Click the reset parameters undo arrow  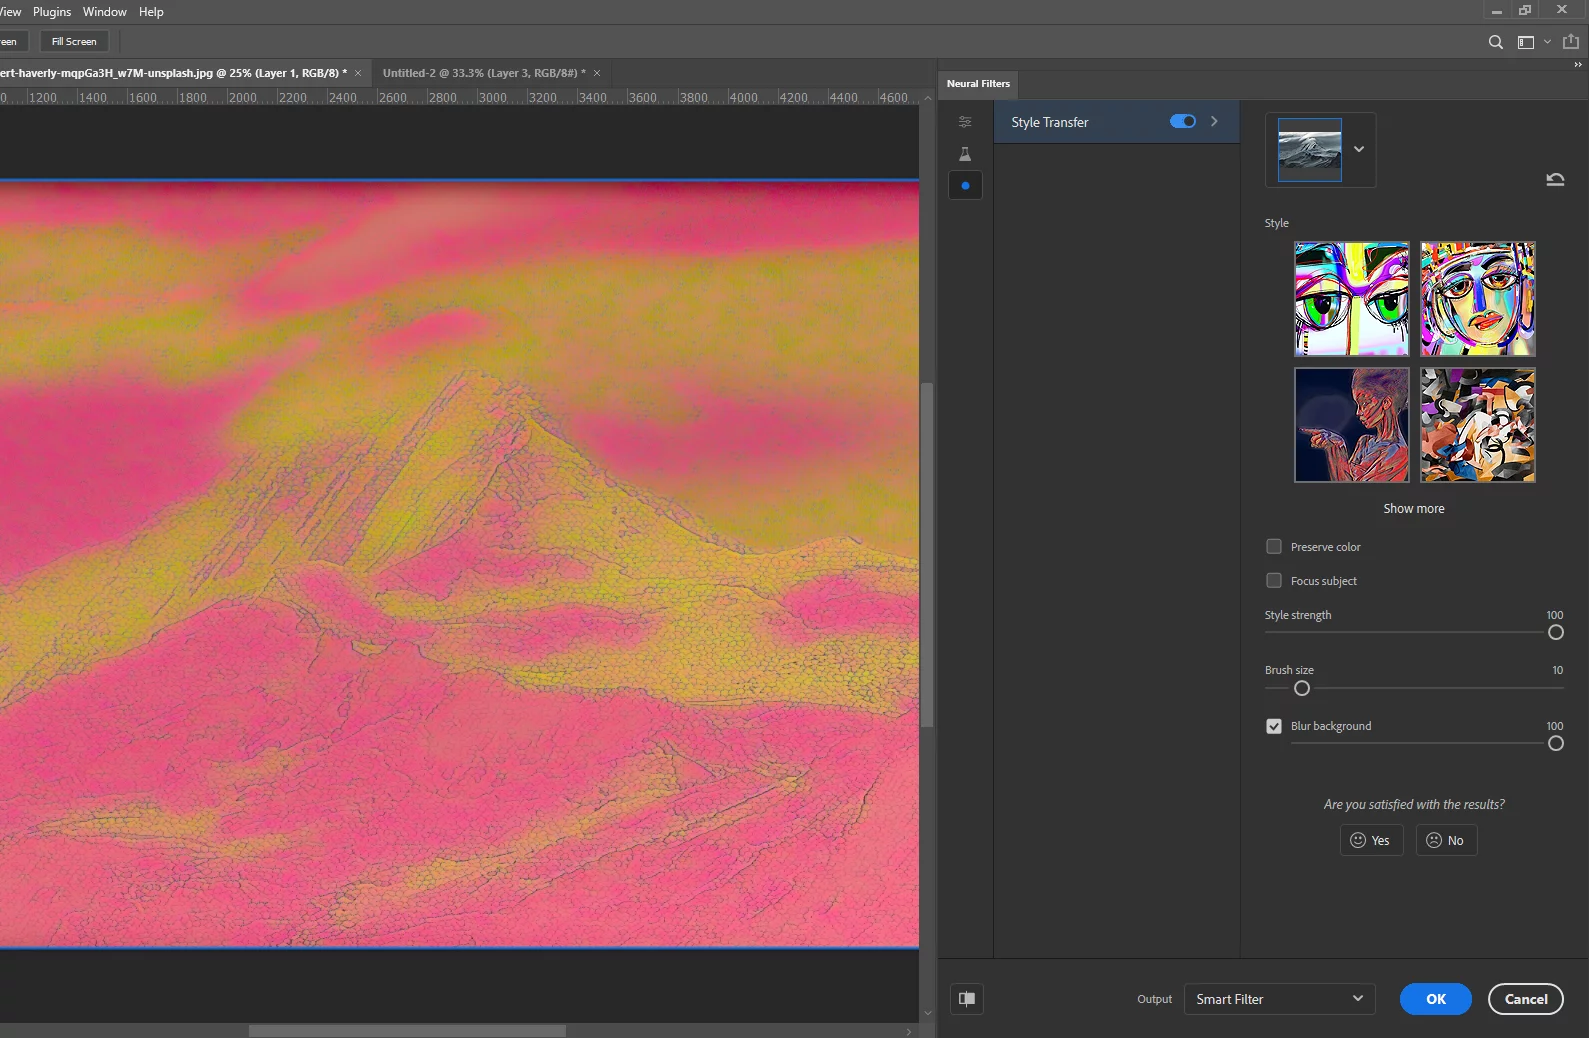point(1555,180)
